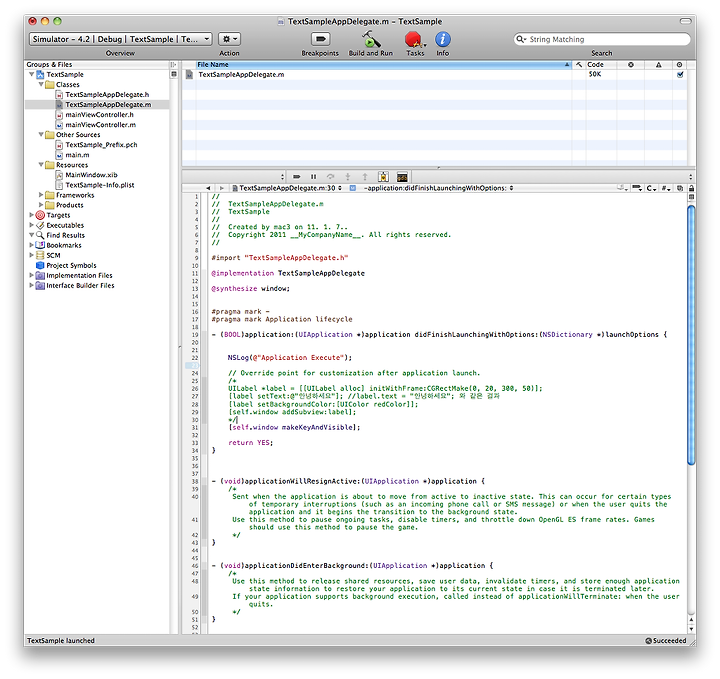Image resolution: width=720 pixels, height=679 pixels.
Task: Collapse the Resources folder
Action: pos(41,165)
